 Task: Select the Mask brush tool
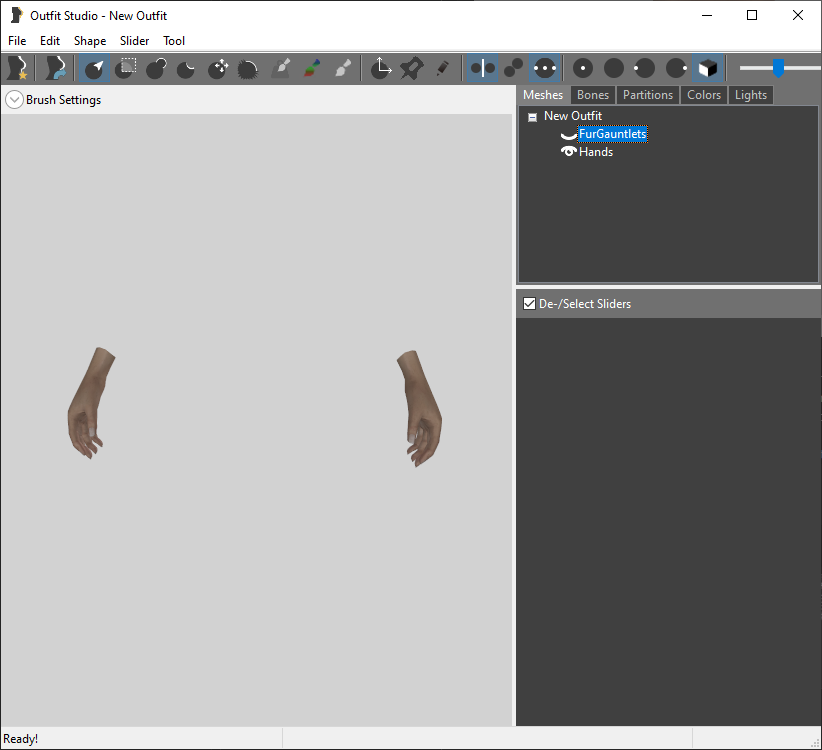pos(126,68)
